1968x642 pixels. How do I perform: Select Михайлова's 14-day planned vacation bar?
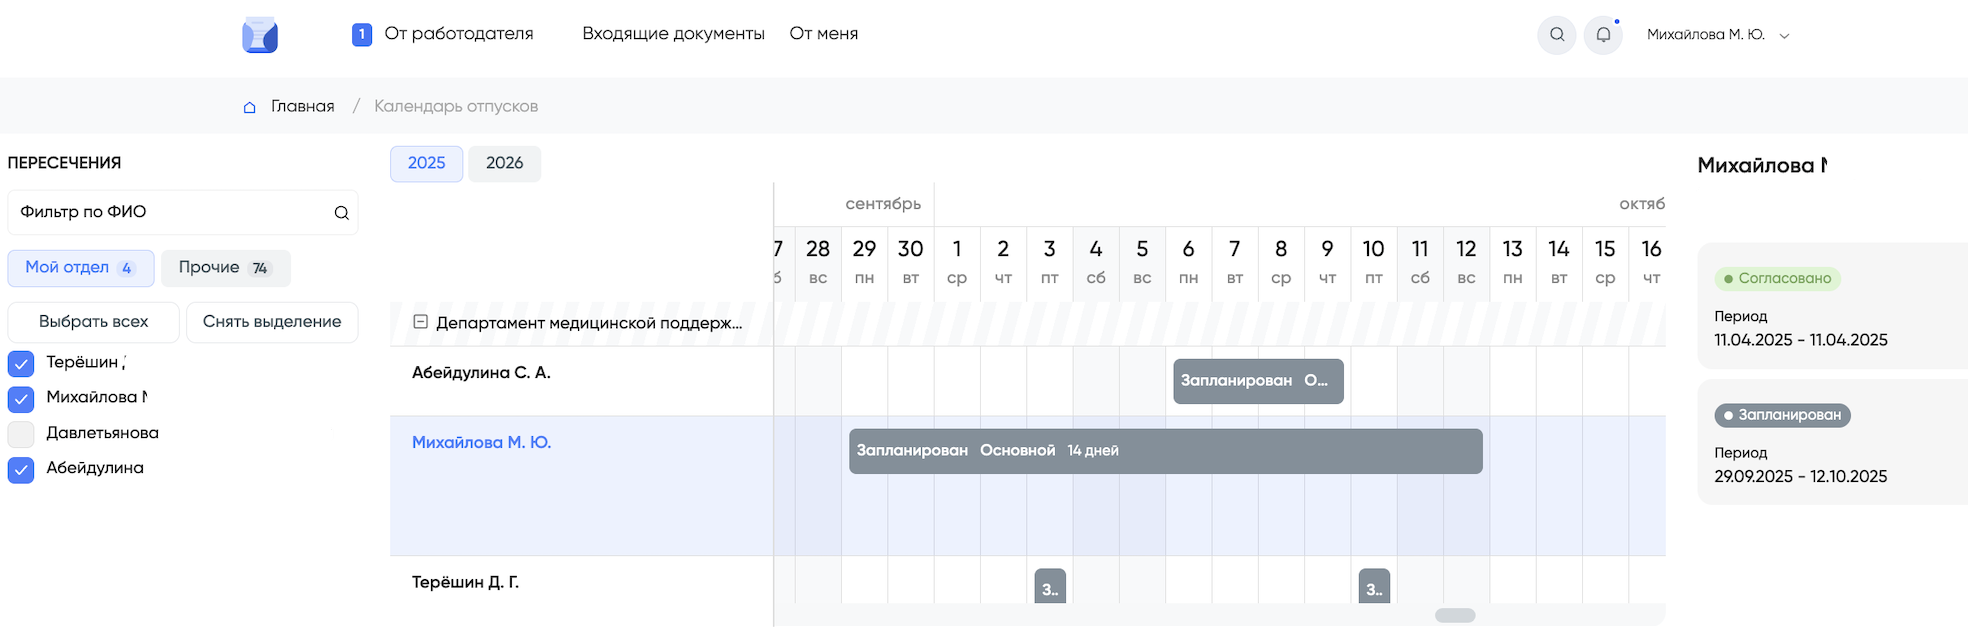[1165, 451]
